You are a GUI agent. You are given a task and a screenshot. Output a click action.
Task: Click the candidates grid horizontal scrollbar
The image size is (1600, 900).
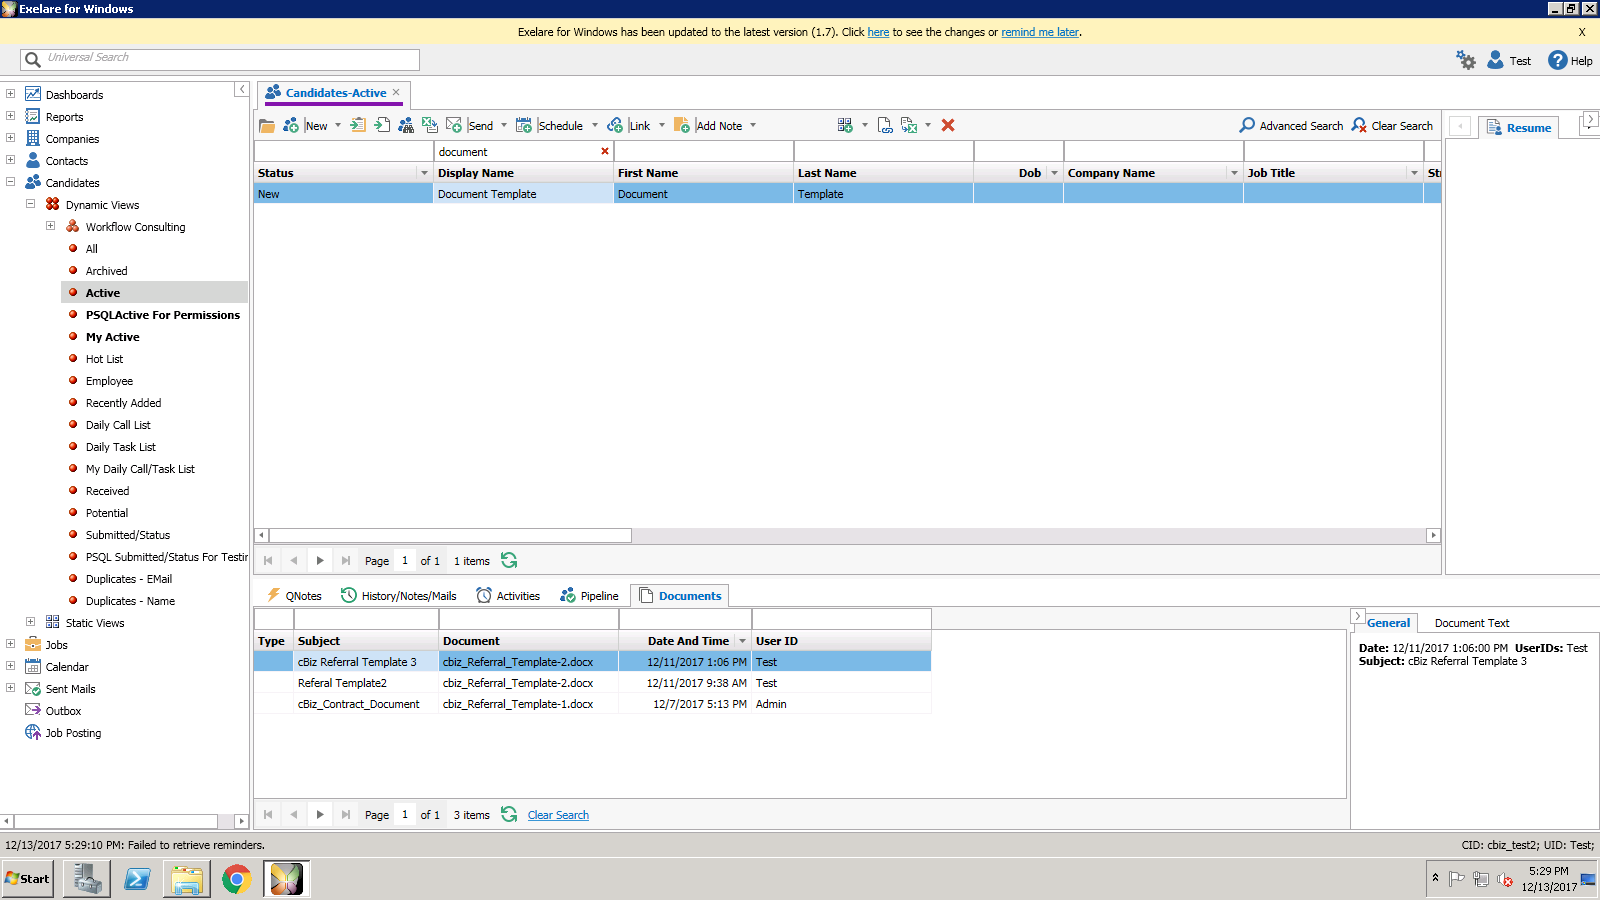coord(450,535)
